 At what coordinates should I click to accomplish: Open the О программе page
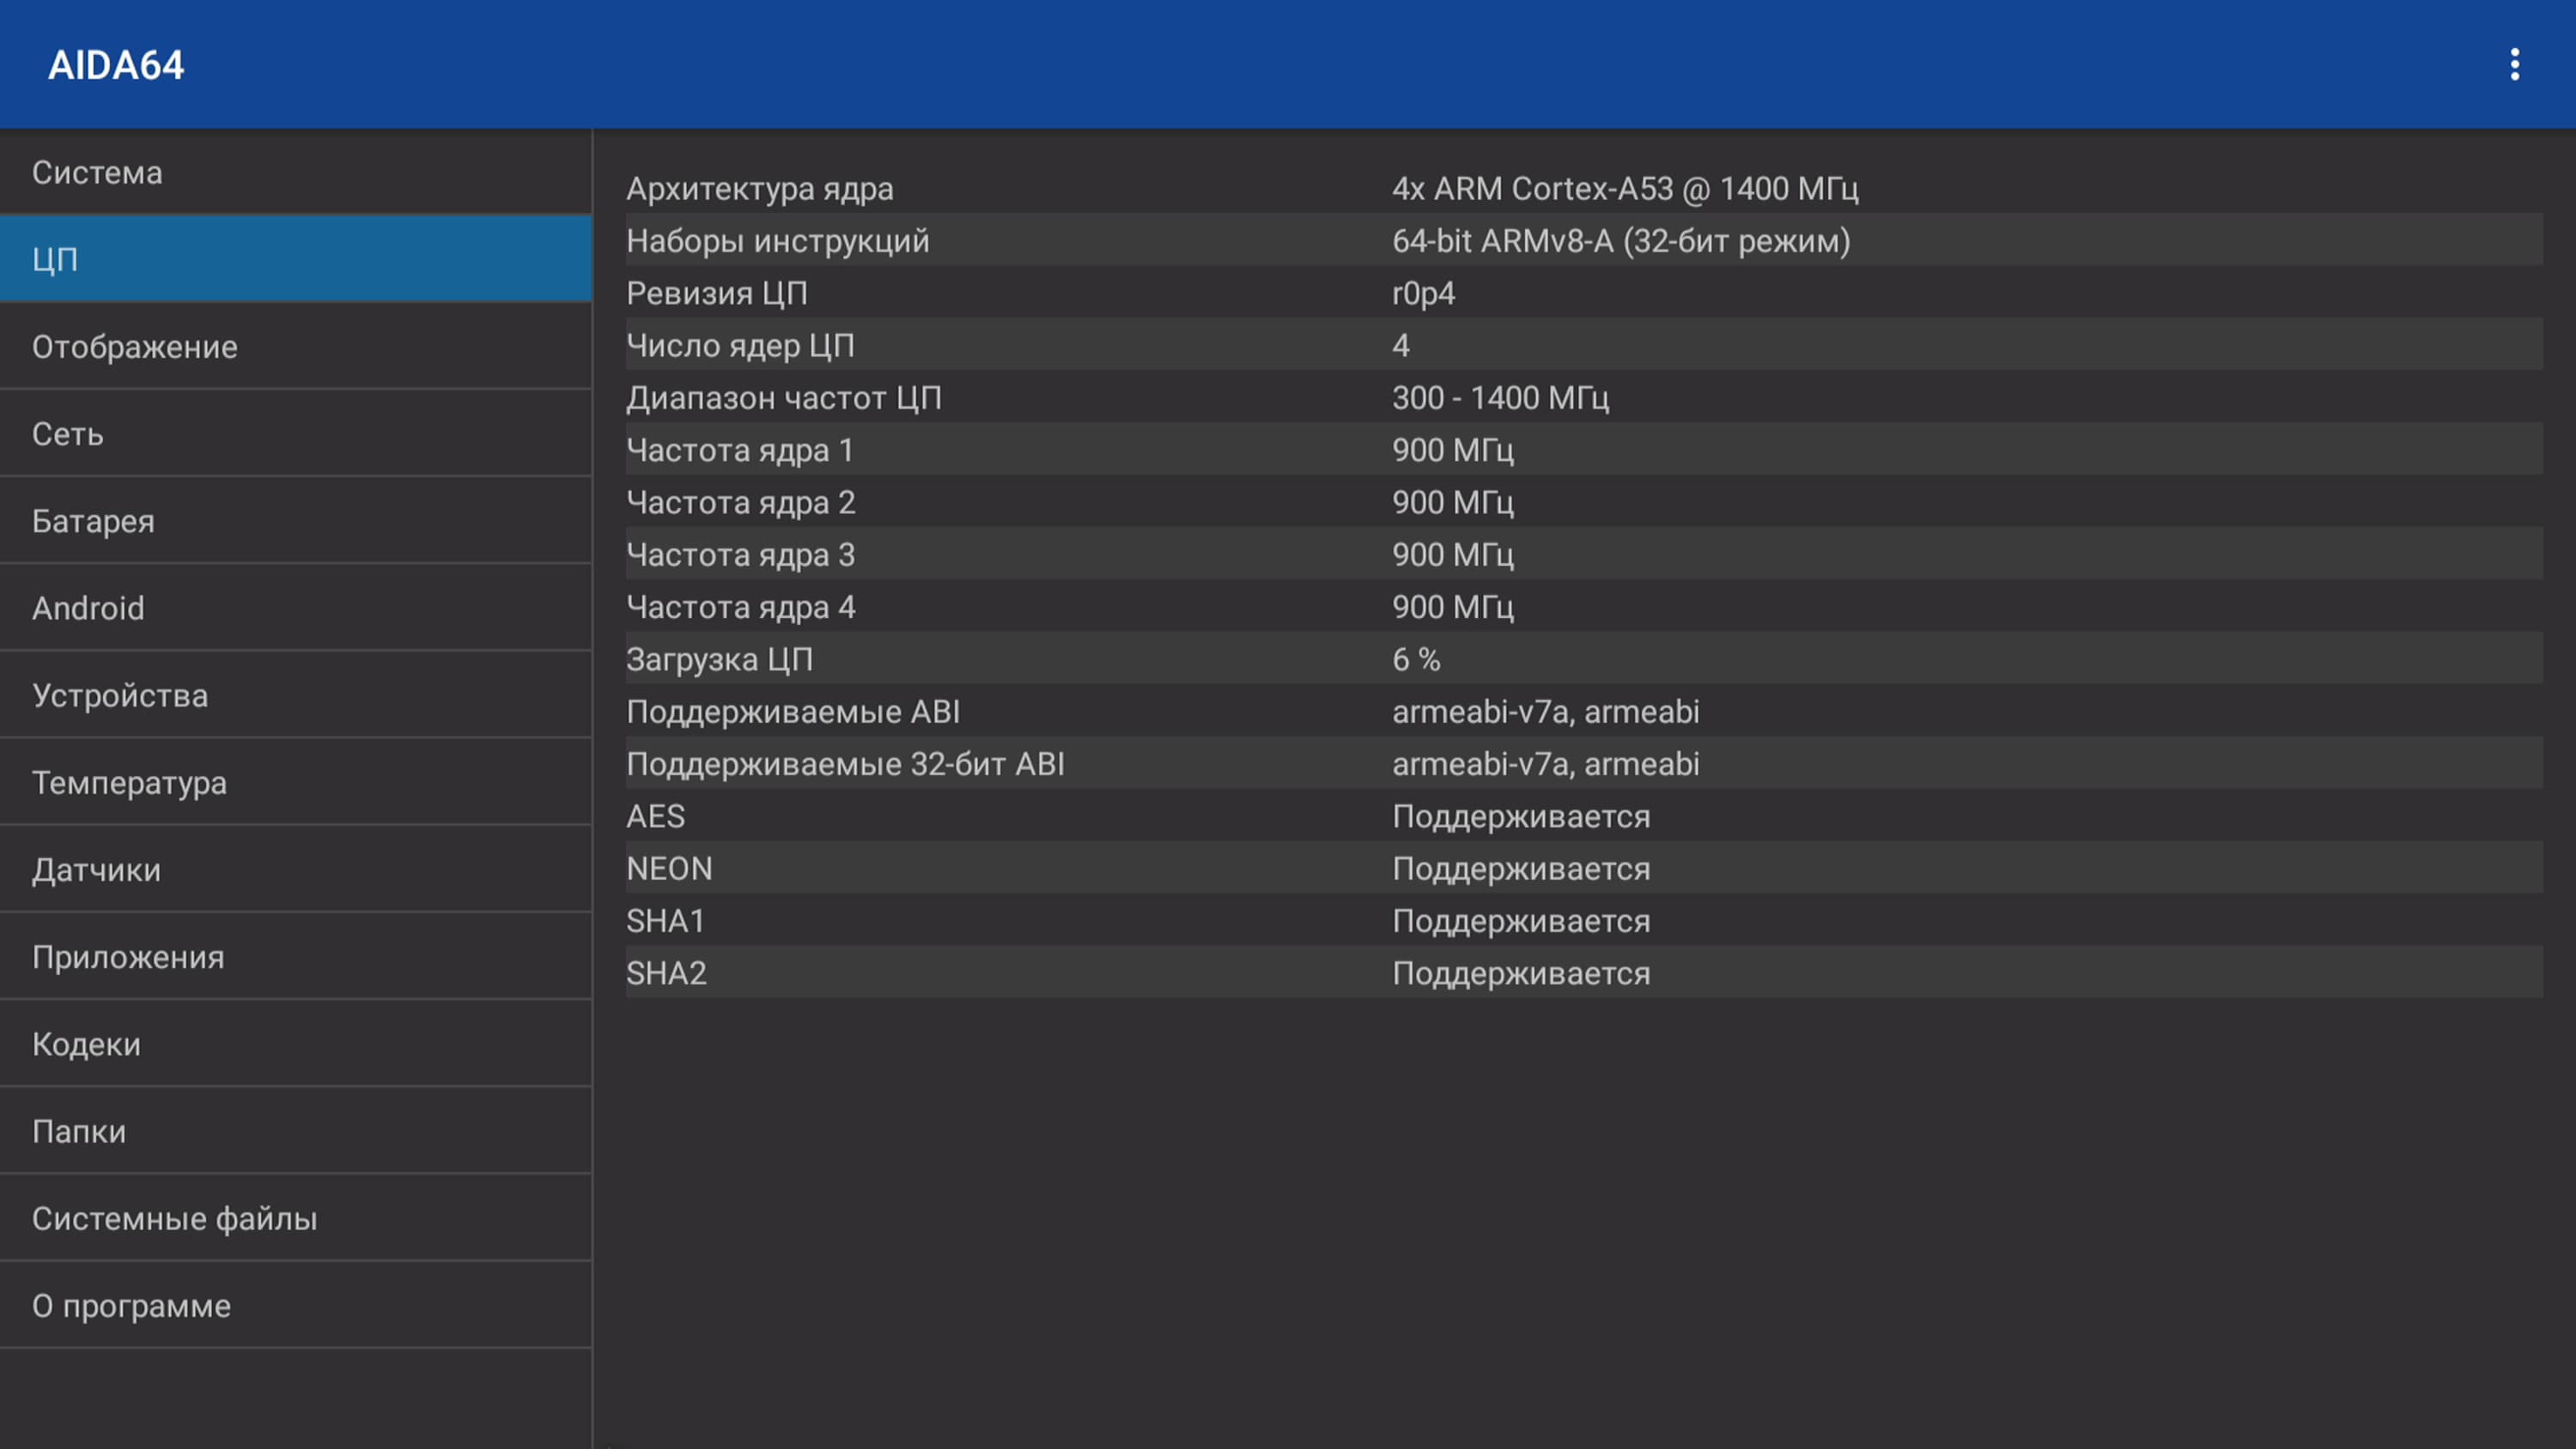295,1305
